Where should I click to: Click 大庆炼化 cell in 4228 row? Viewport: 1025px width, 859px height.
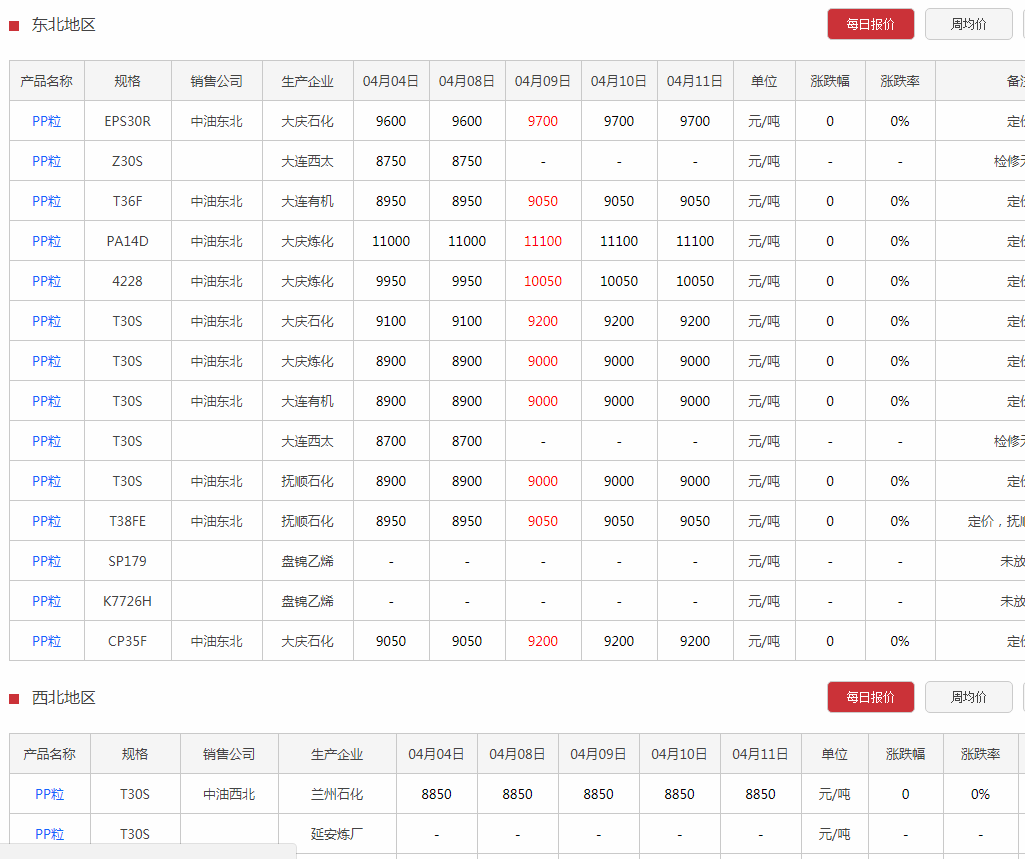308,281
